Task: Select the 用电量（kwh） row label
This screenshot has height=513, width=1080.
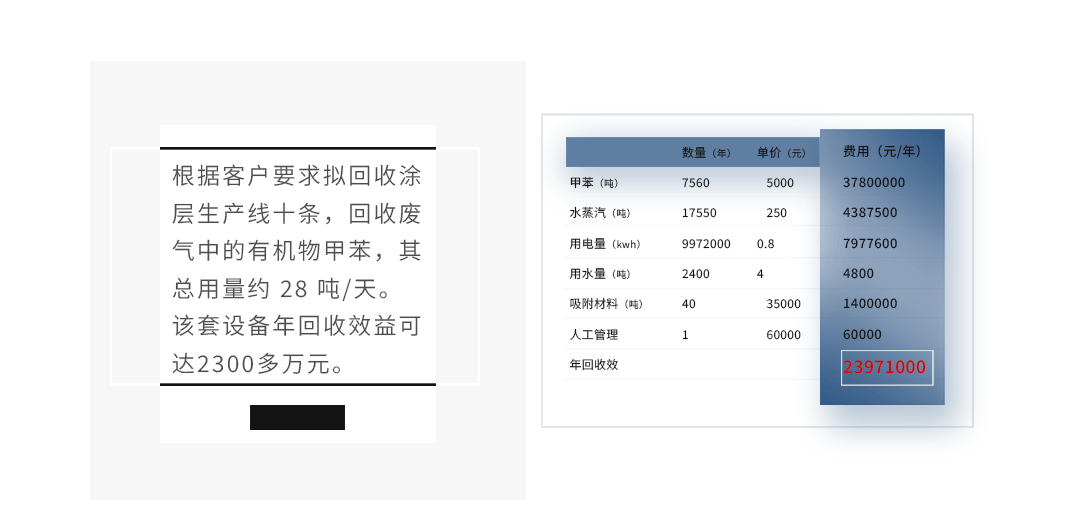Action: (604, 244)
